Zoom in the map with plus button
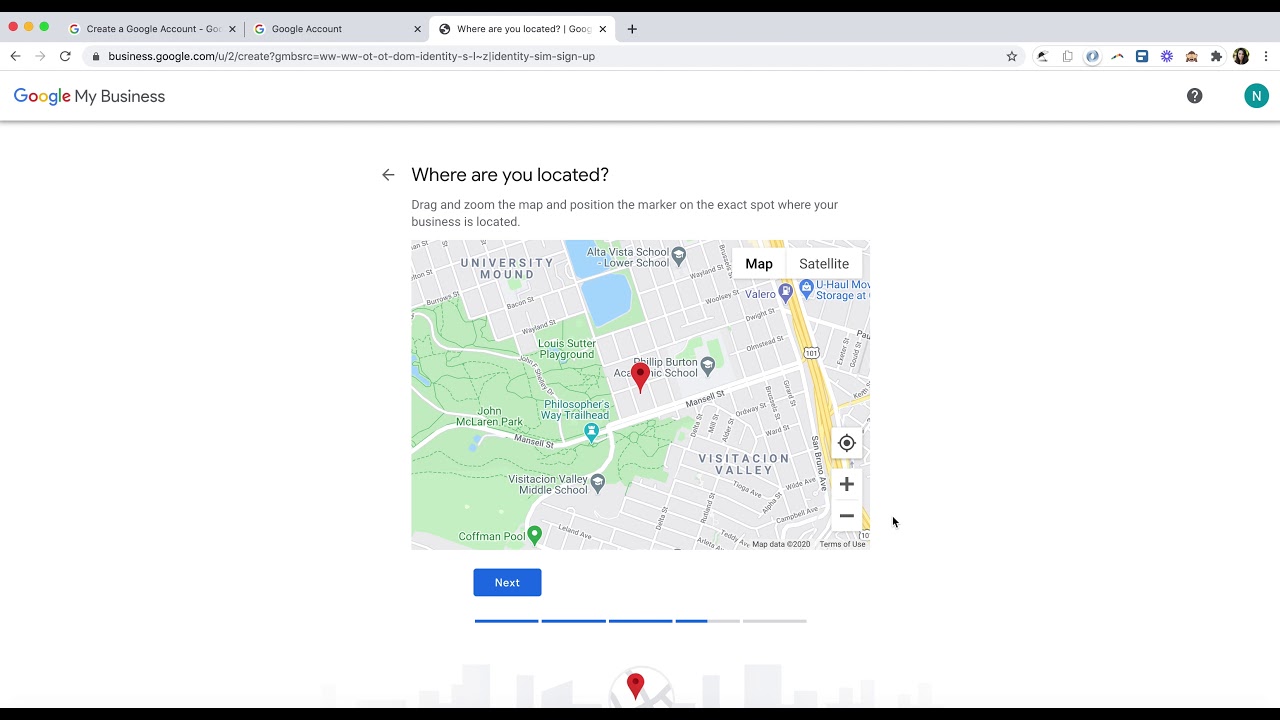The image size is (1280, 720). pyautogui.click(x=847, y=484)
